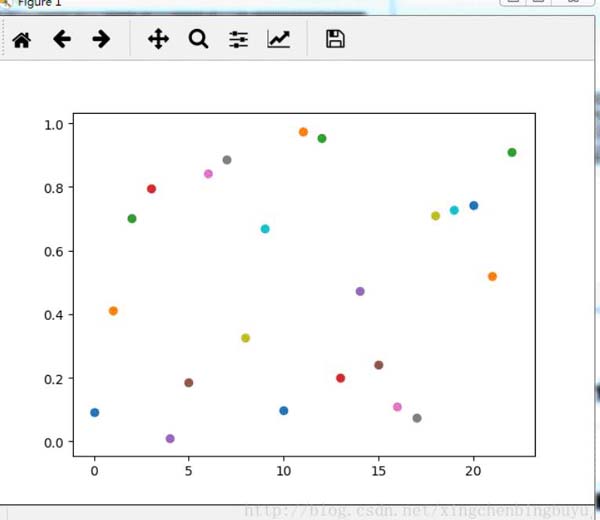
Task: Click the orange point at x=11 near the top
Action: pos(303,132)
